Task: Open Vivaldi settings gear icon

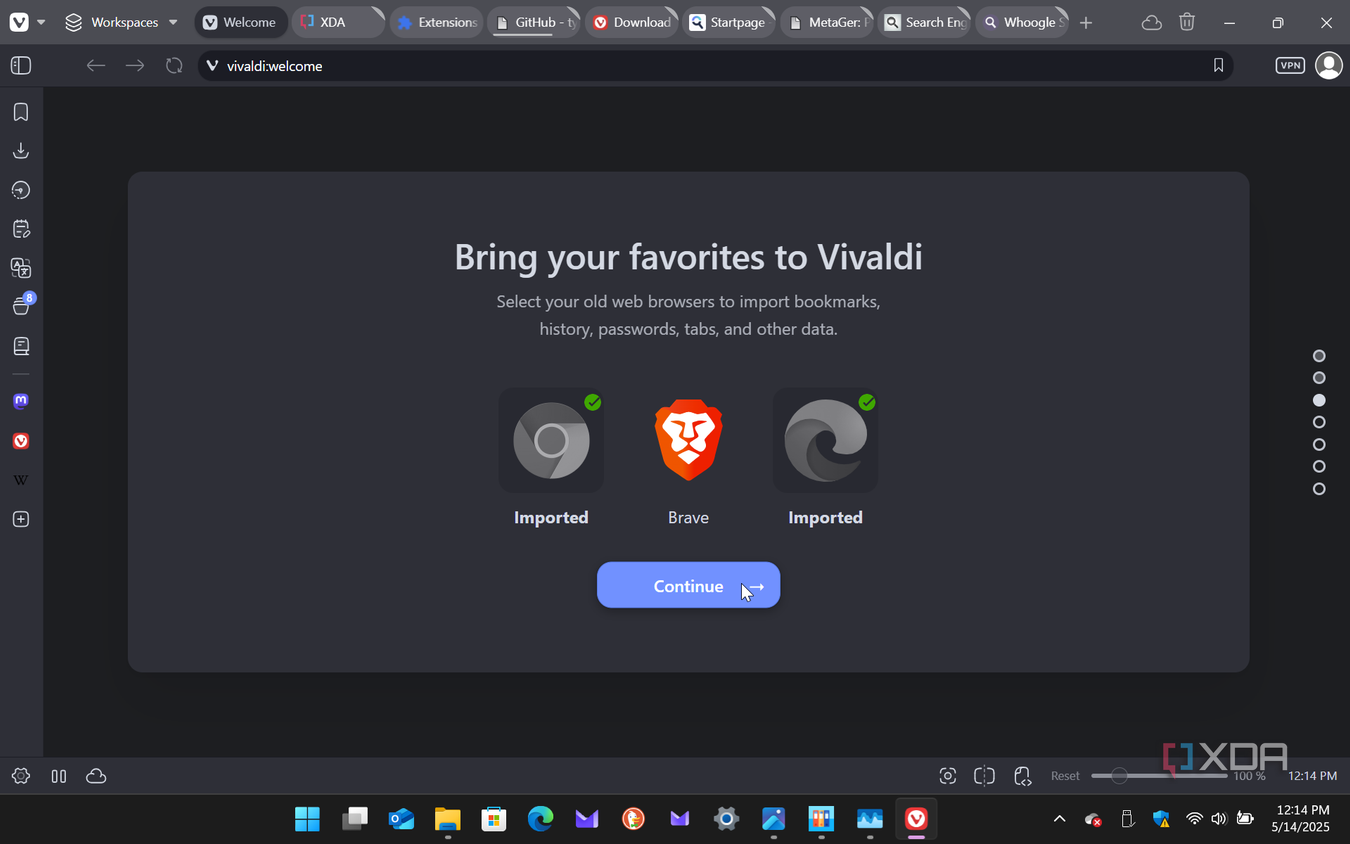Action: 21,776
